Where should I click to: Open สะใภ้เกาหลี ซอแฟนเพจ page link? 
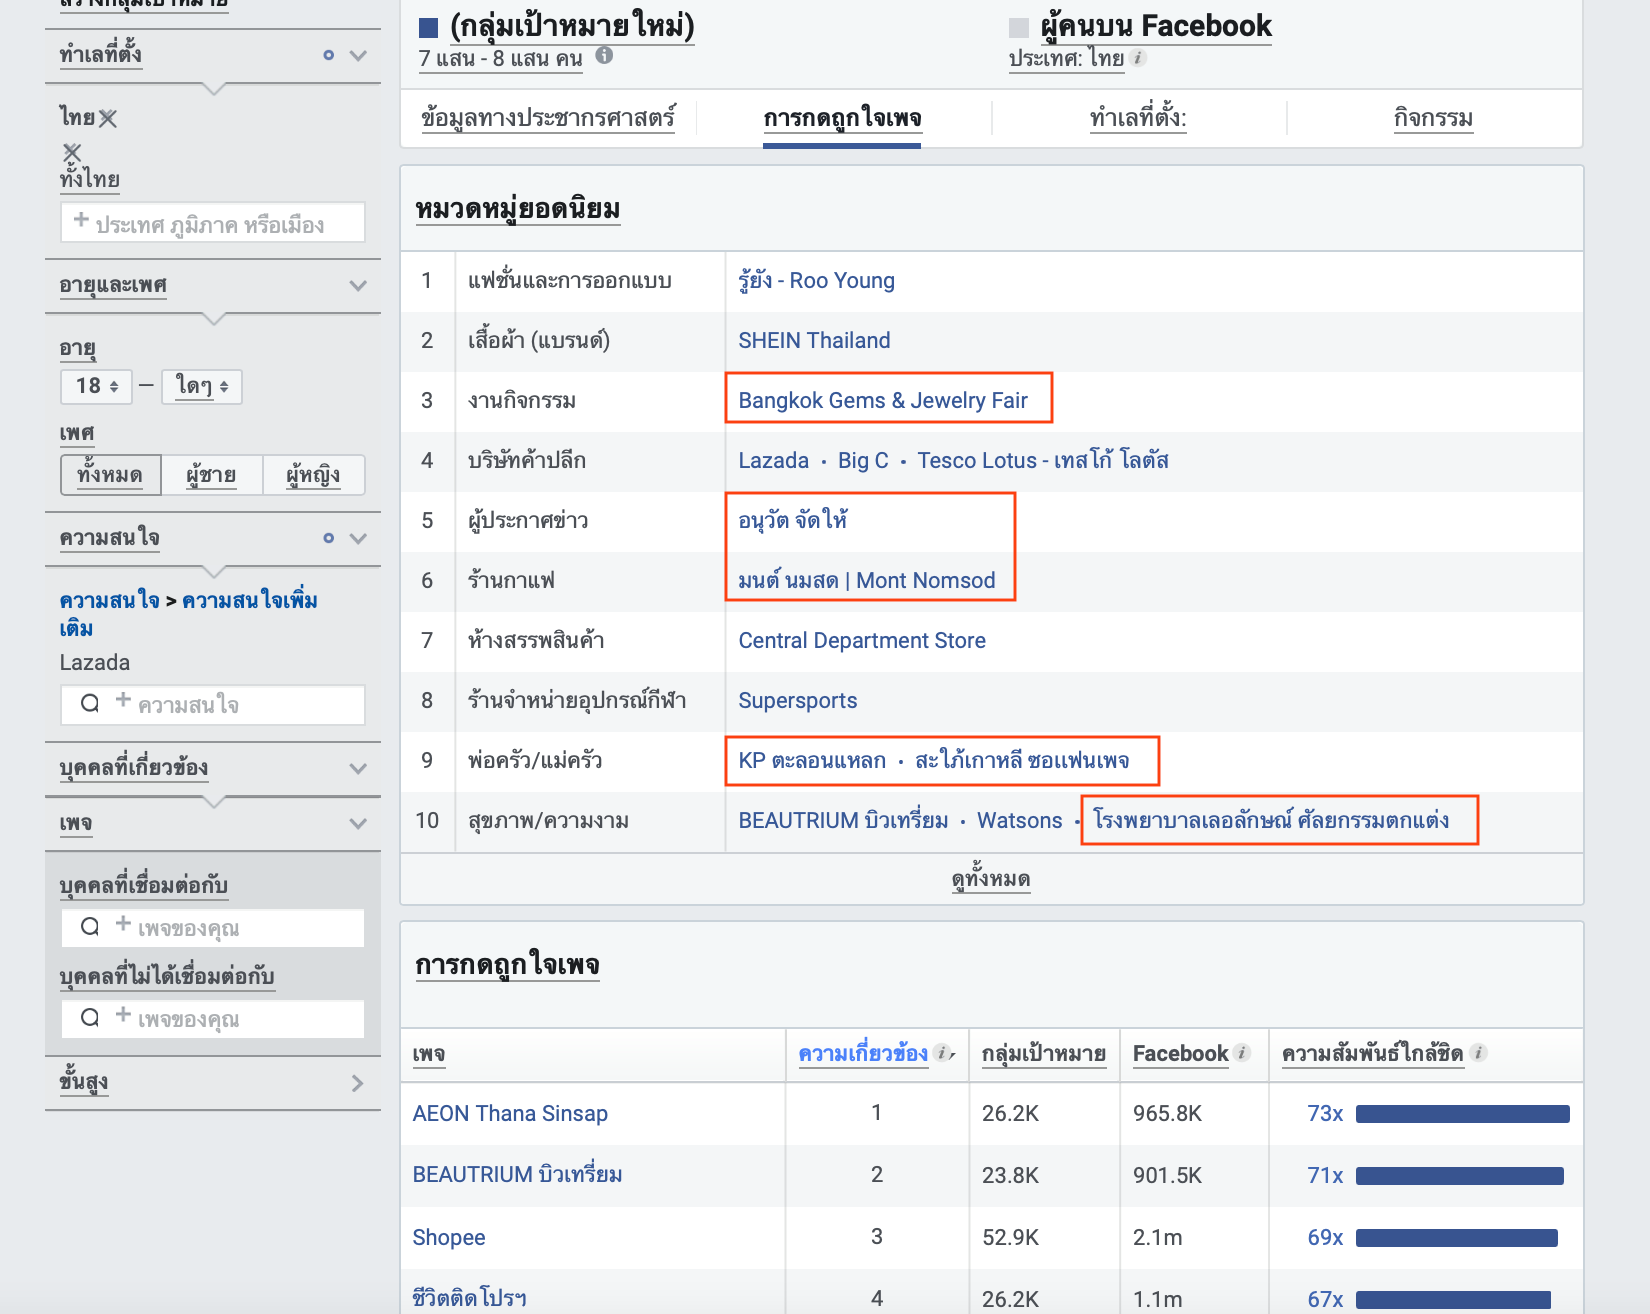click(x=1022, y=761)
